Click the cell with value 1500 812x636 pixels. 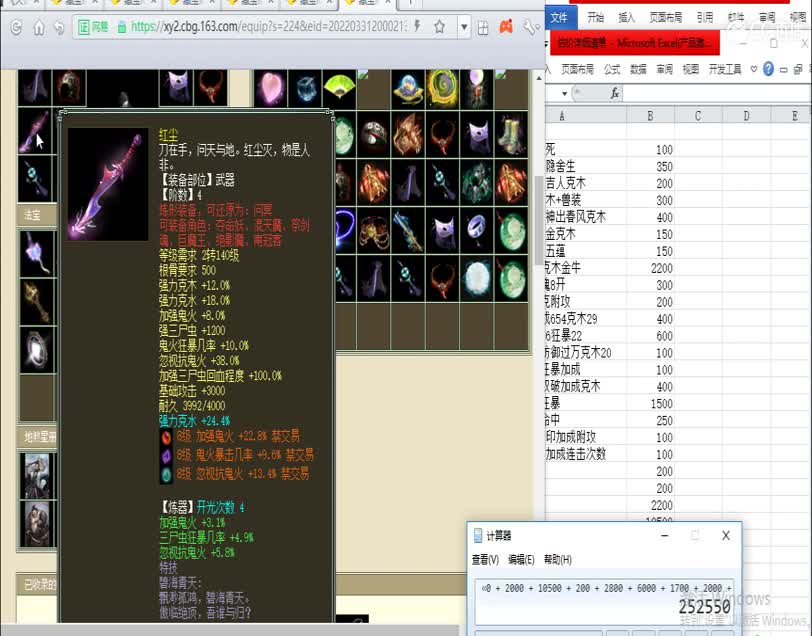(650, 404)
